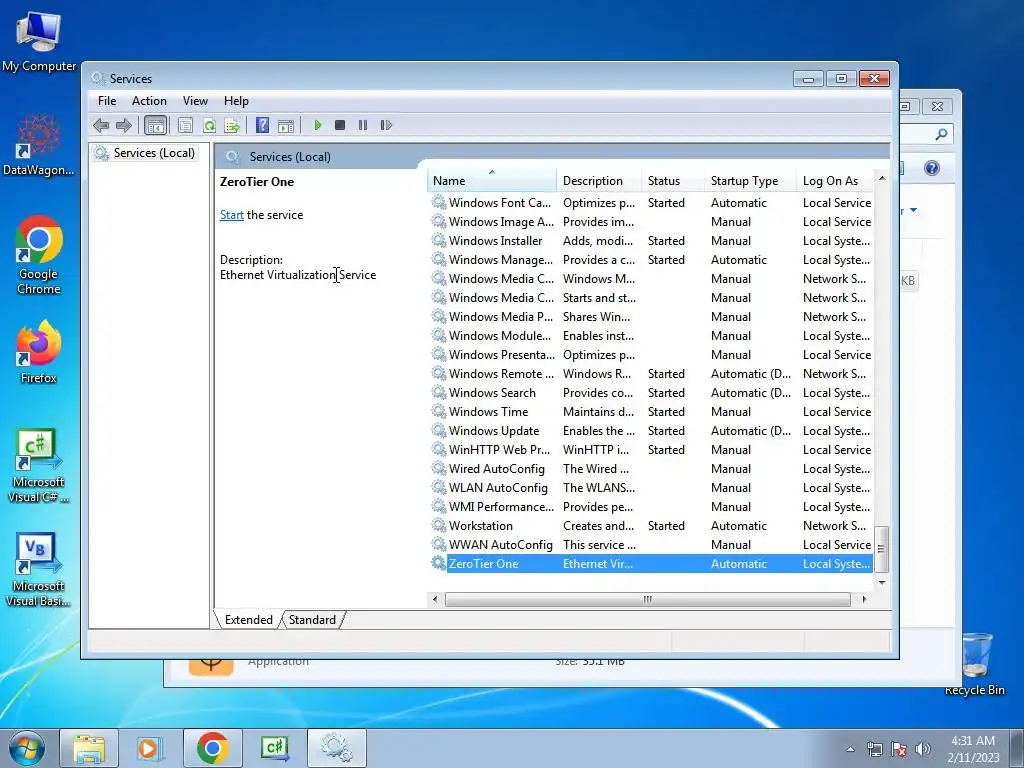Image resolution: width=1024 pixels, height=768 pixels.
Task: Sort by the Description column header
Action: [599, 181]
